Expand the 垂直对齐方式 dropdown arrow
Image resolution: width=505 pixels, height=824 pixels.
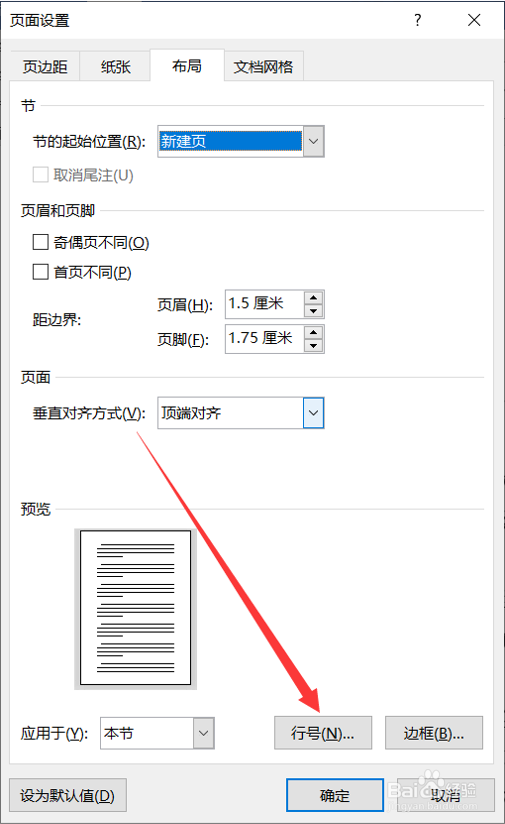[x=314, y=413]
